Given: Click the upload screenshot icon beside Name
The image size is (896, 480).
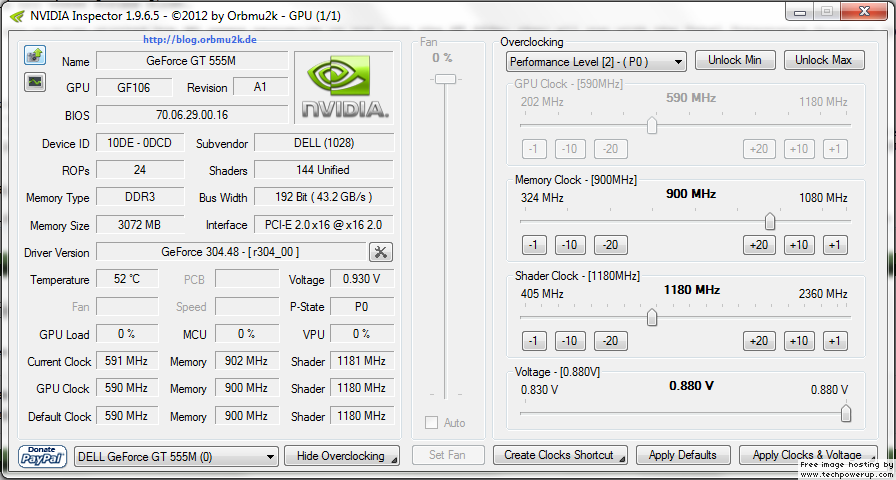Looking at the screenshot, I should click(35, 55).
